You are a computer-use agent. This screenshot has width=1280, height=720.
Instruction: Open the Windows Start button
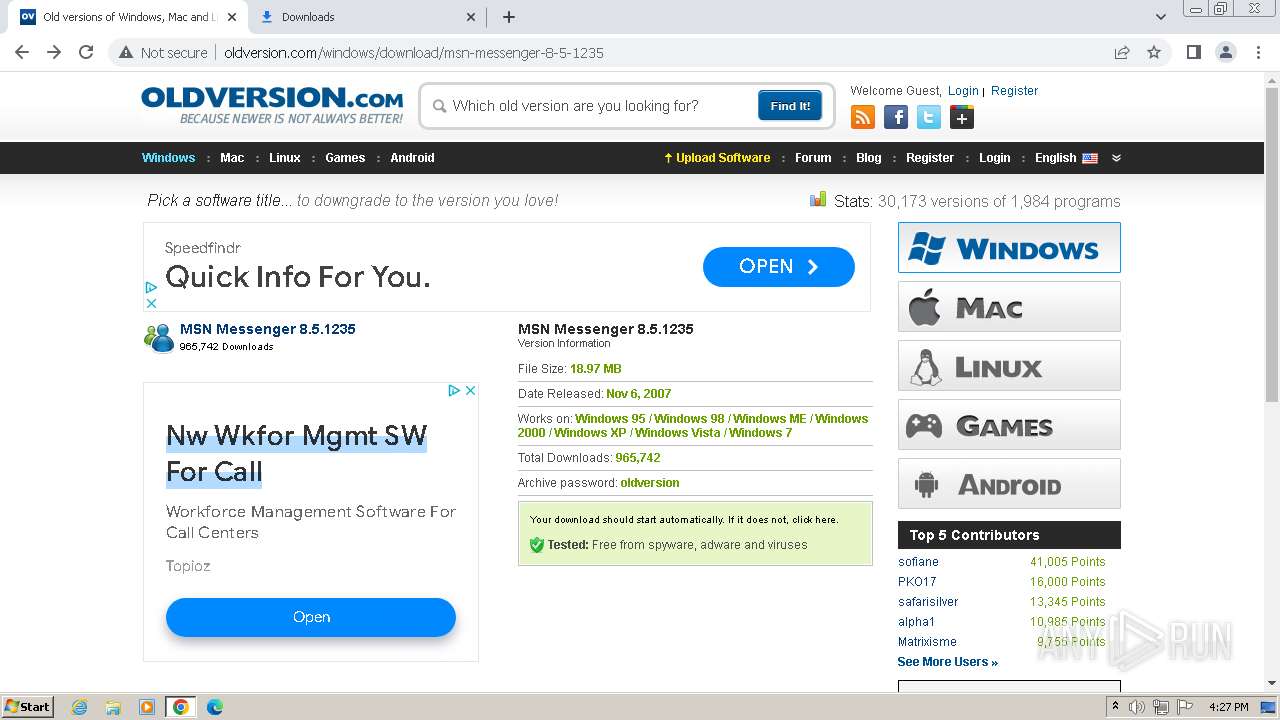click(28, 707)
